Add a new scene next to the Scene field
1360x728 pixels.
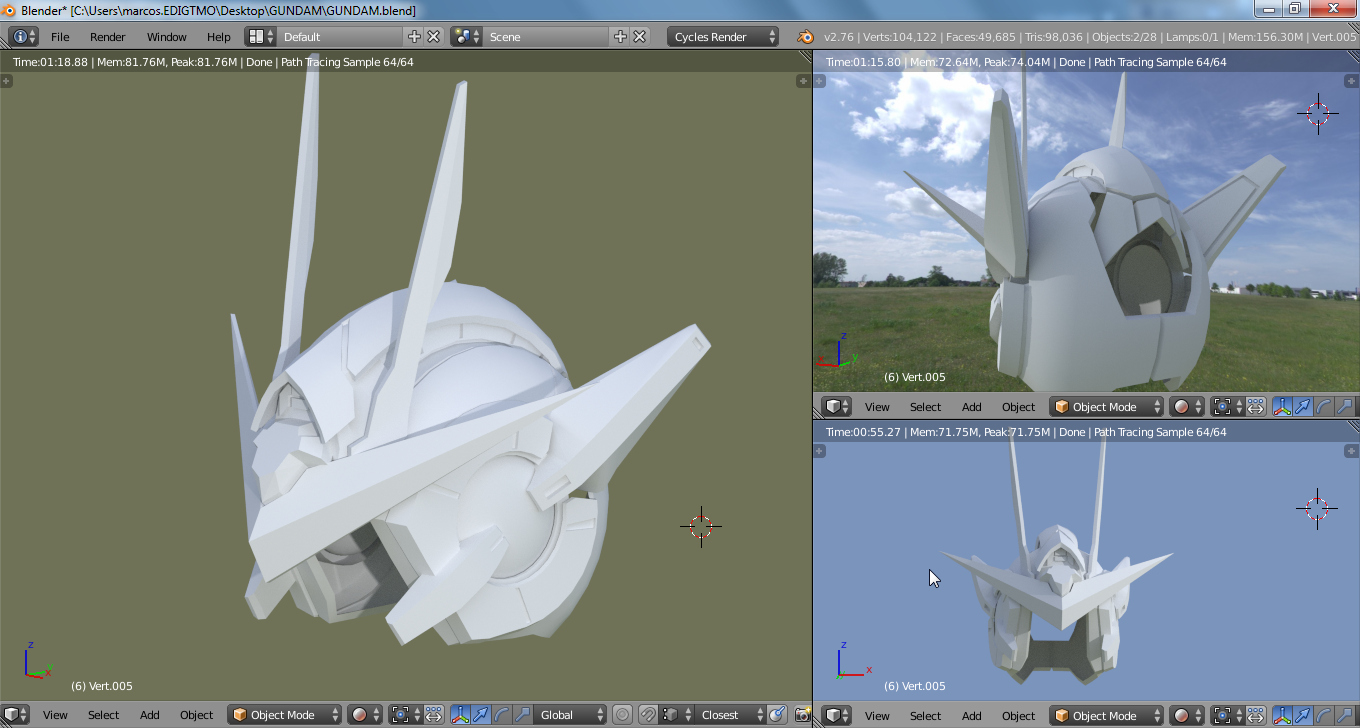pyautogui.click(x=620, y=37)
